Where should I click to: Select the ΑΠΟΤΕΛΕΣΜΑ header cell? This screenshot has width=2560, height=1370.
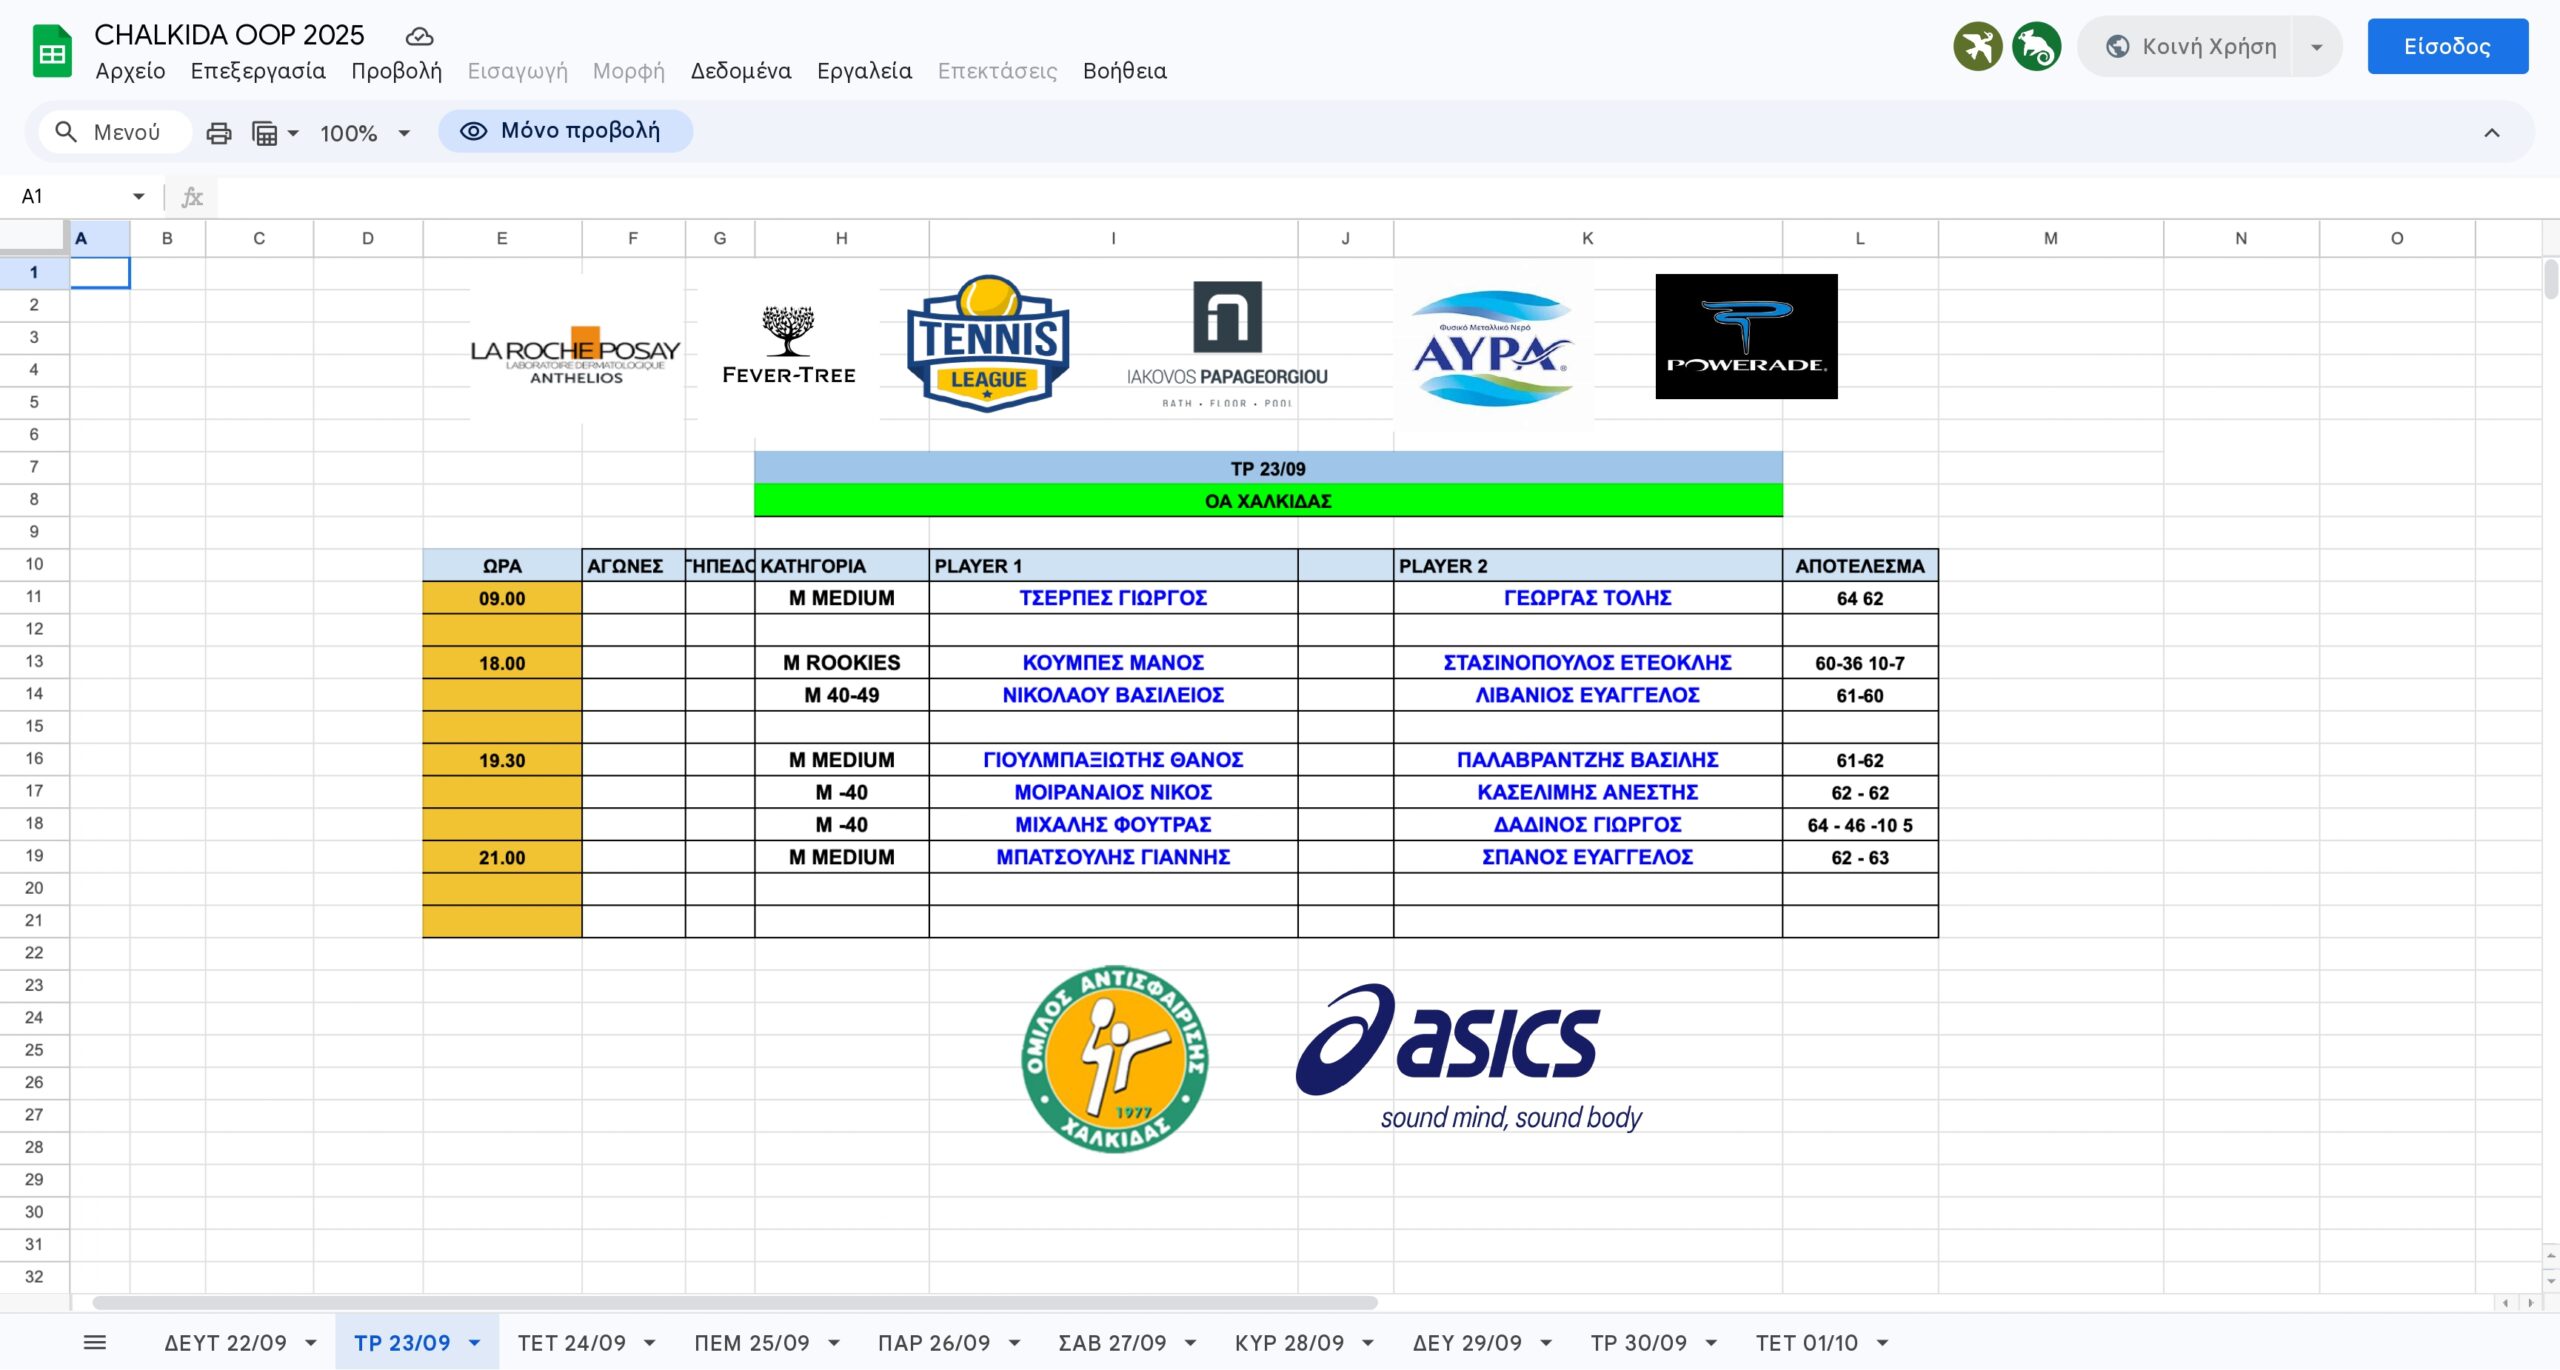[1860, 566]
